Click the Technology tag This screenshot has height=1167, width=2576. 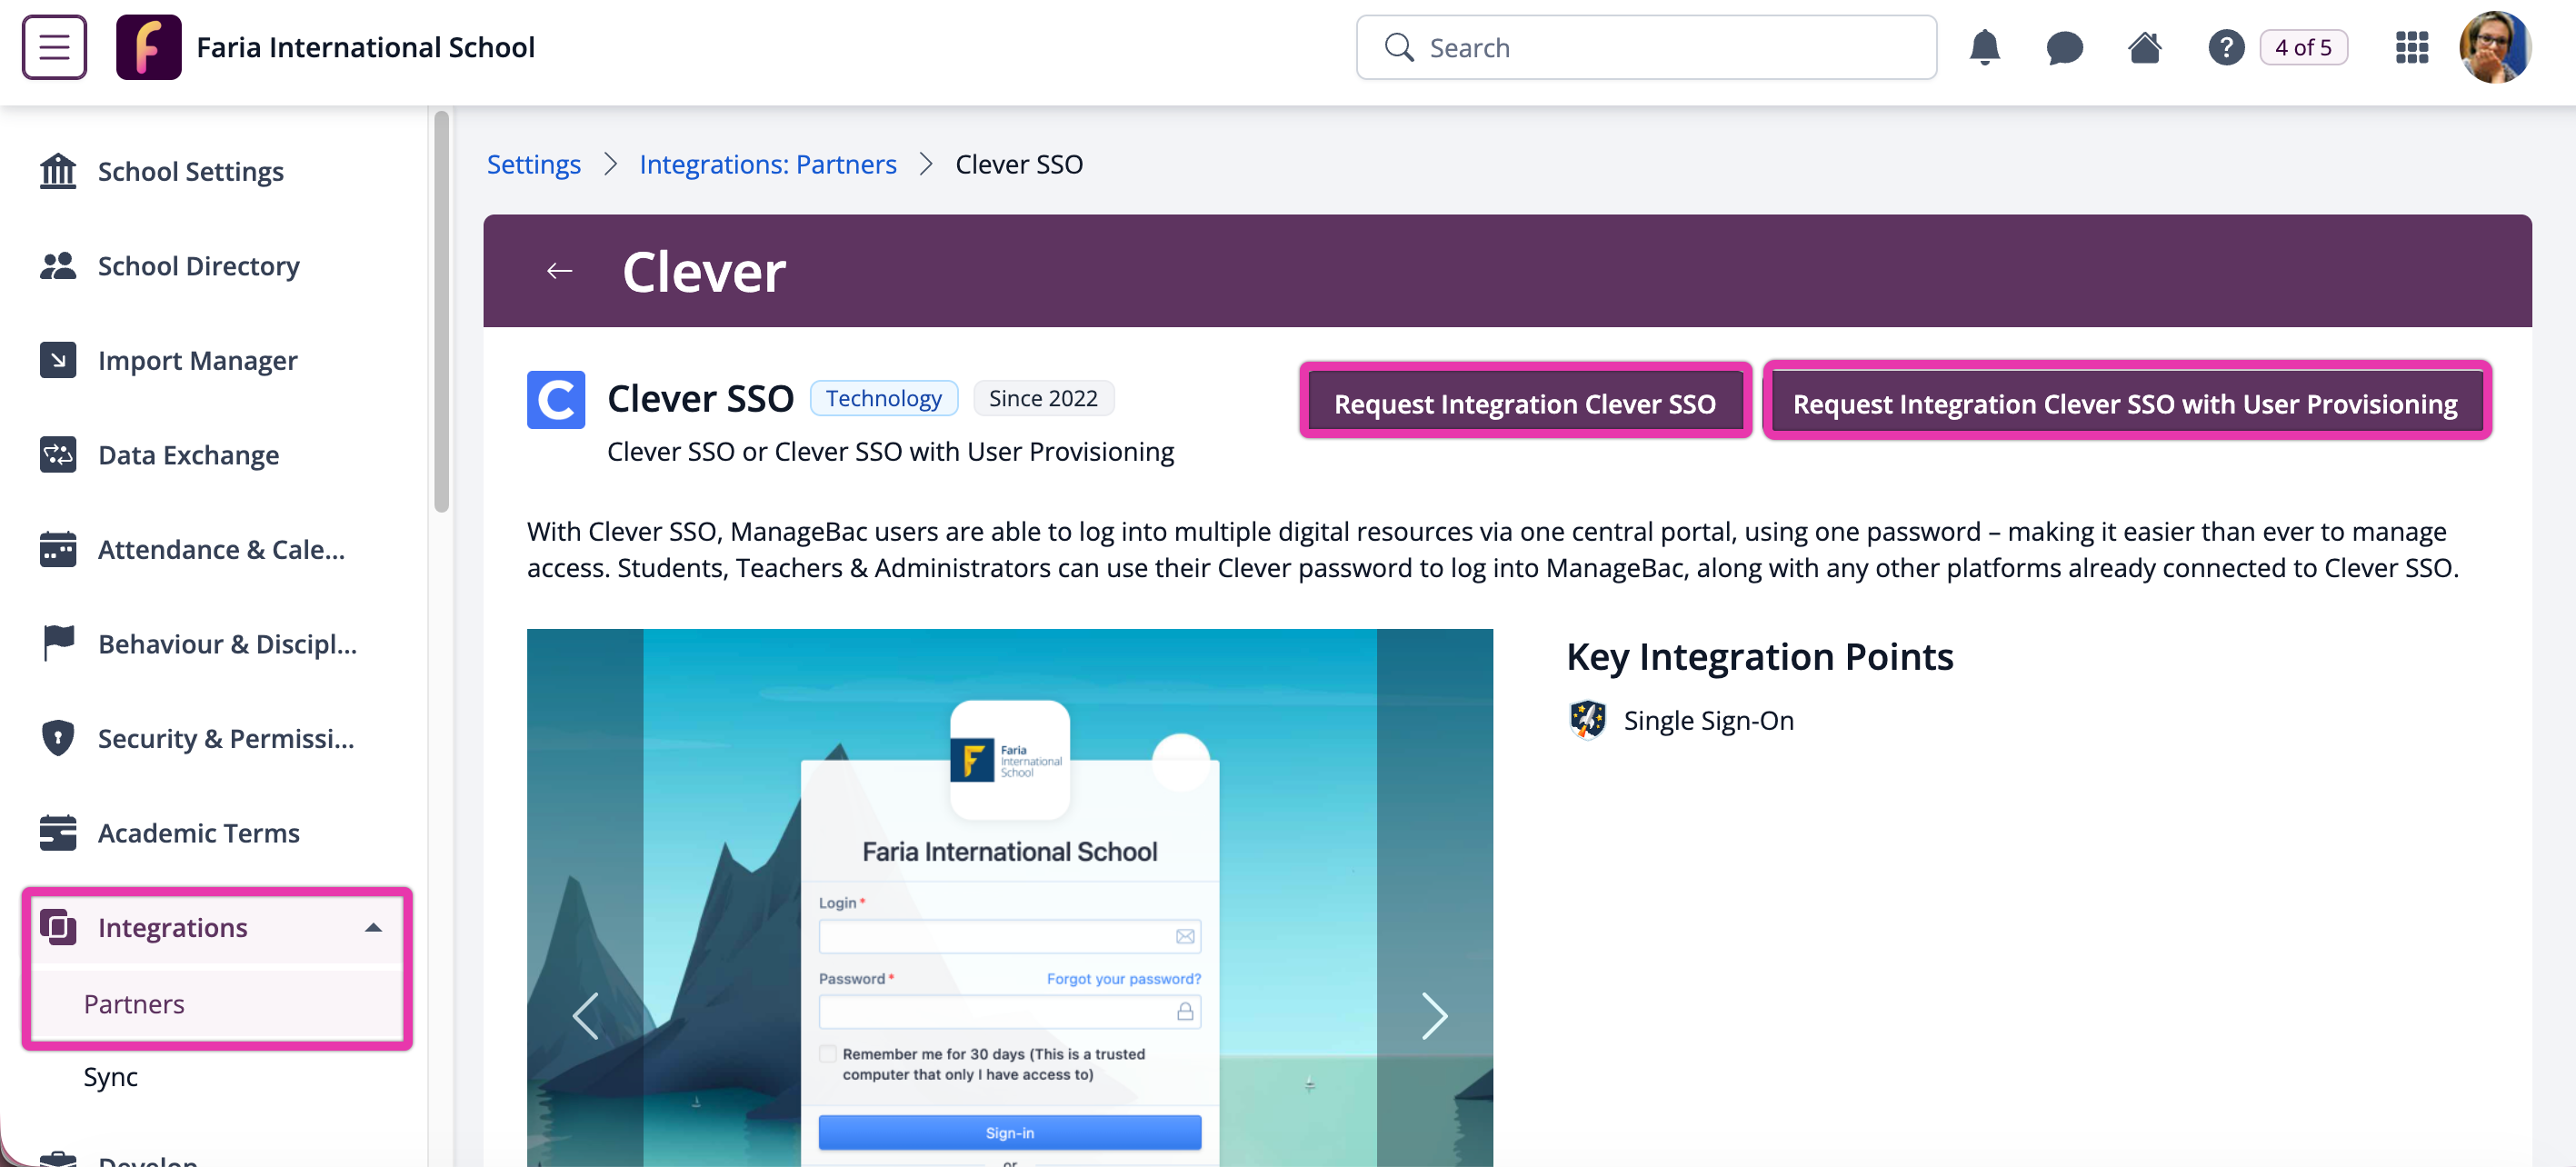point(883,398)
